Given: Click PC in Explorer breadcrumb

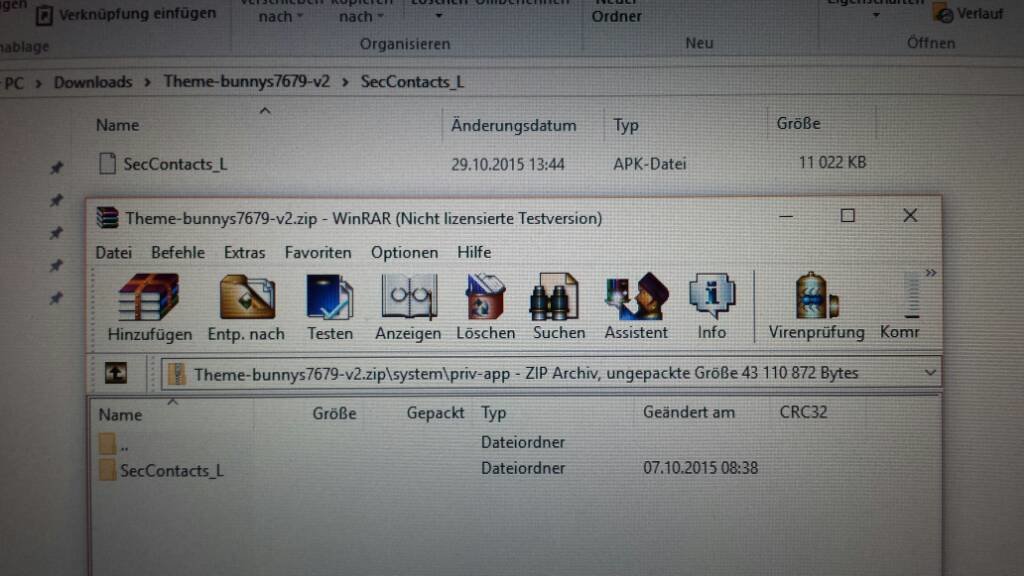Looking at the screenshot, I should (x=14, y=83).
